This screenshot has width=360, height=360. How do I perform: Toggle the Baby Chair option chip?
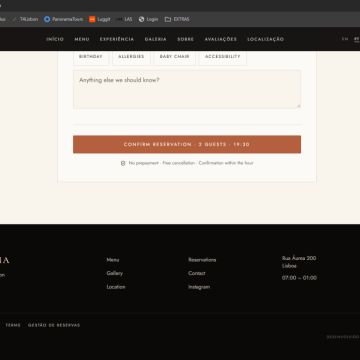pos(175,57)
